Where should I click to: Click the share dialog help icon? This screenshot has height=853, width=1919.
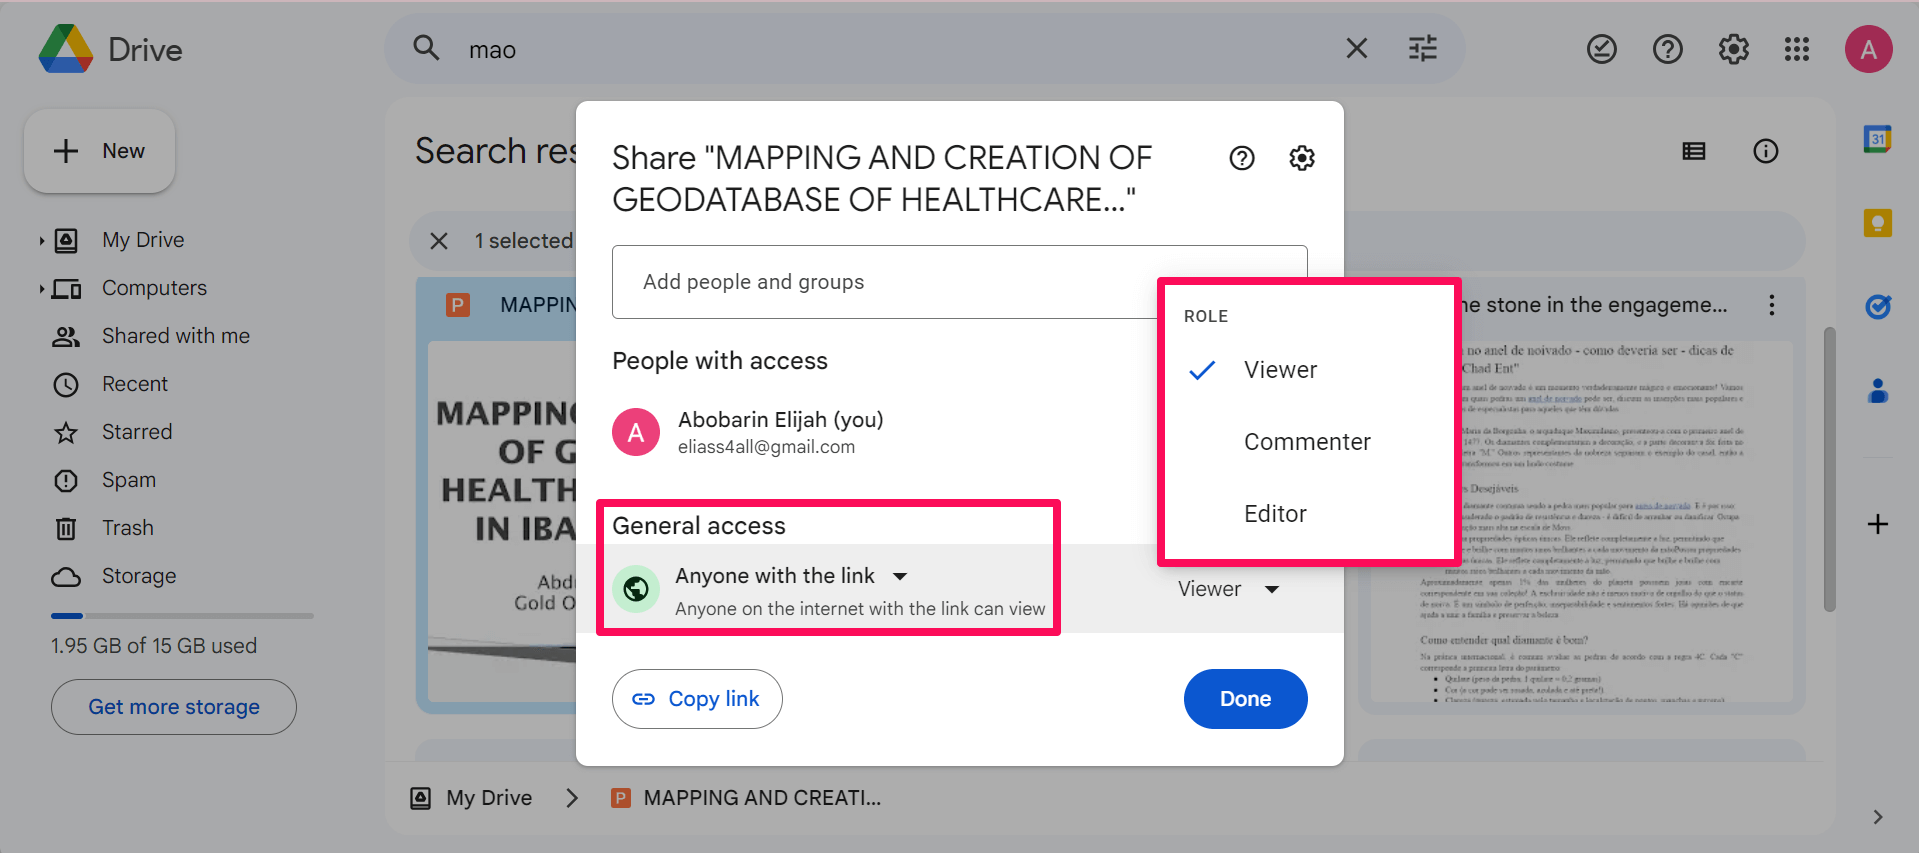(x=1241, y=158)
